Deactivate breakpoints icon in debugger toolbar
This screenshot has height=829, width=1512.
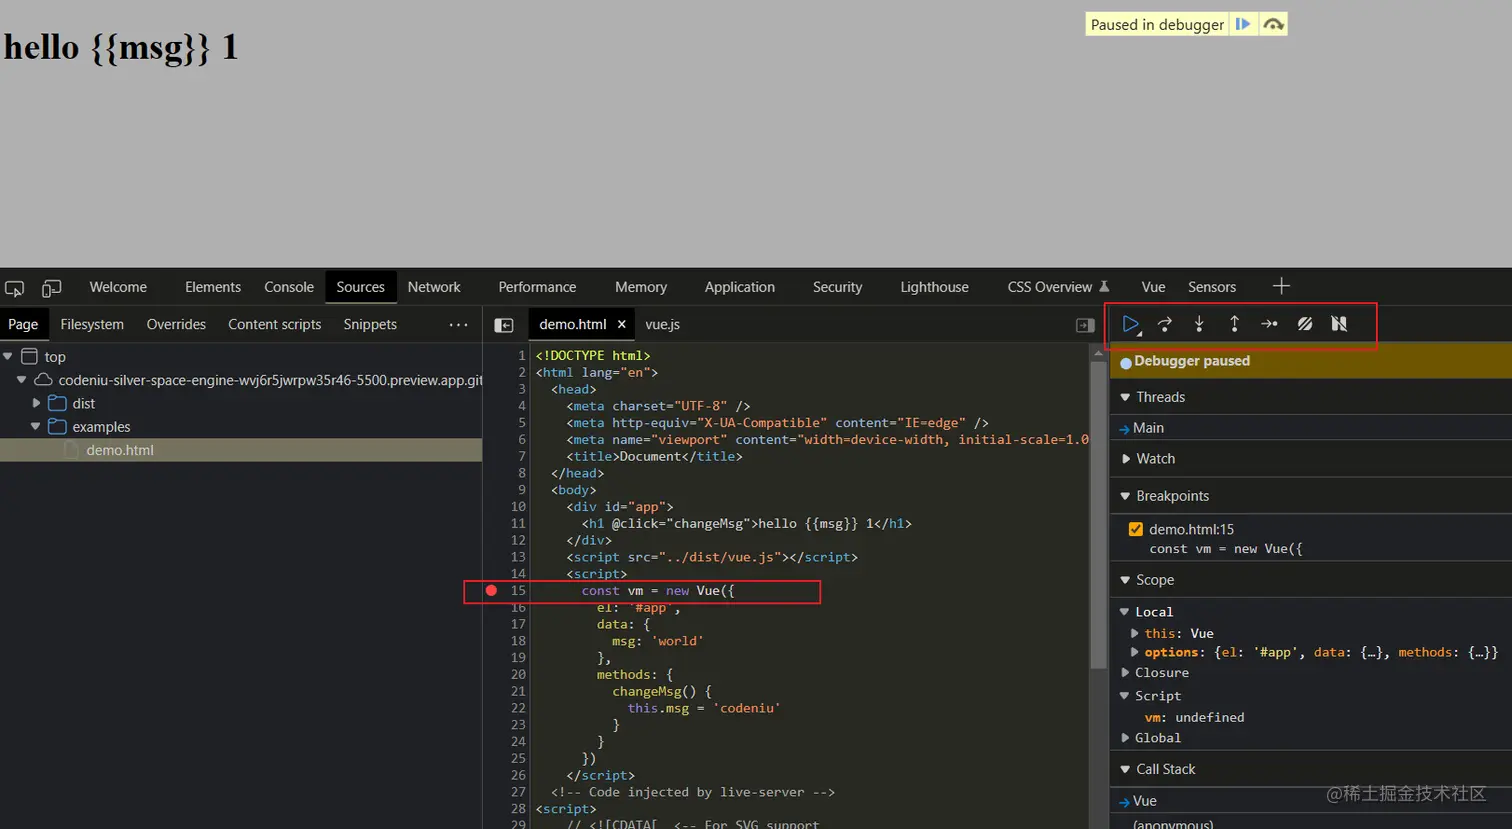(x=1305, y=324)
